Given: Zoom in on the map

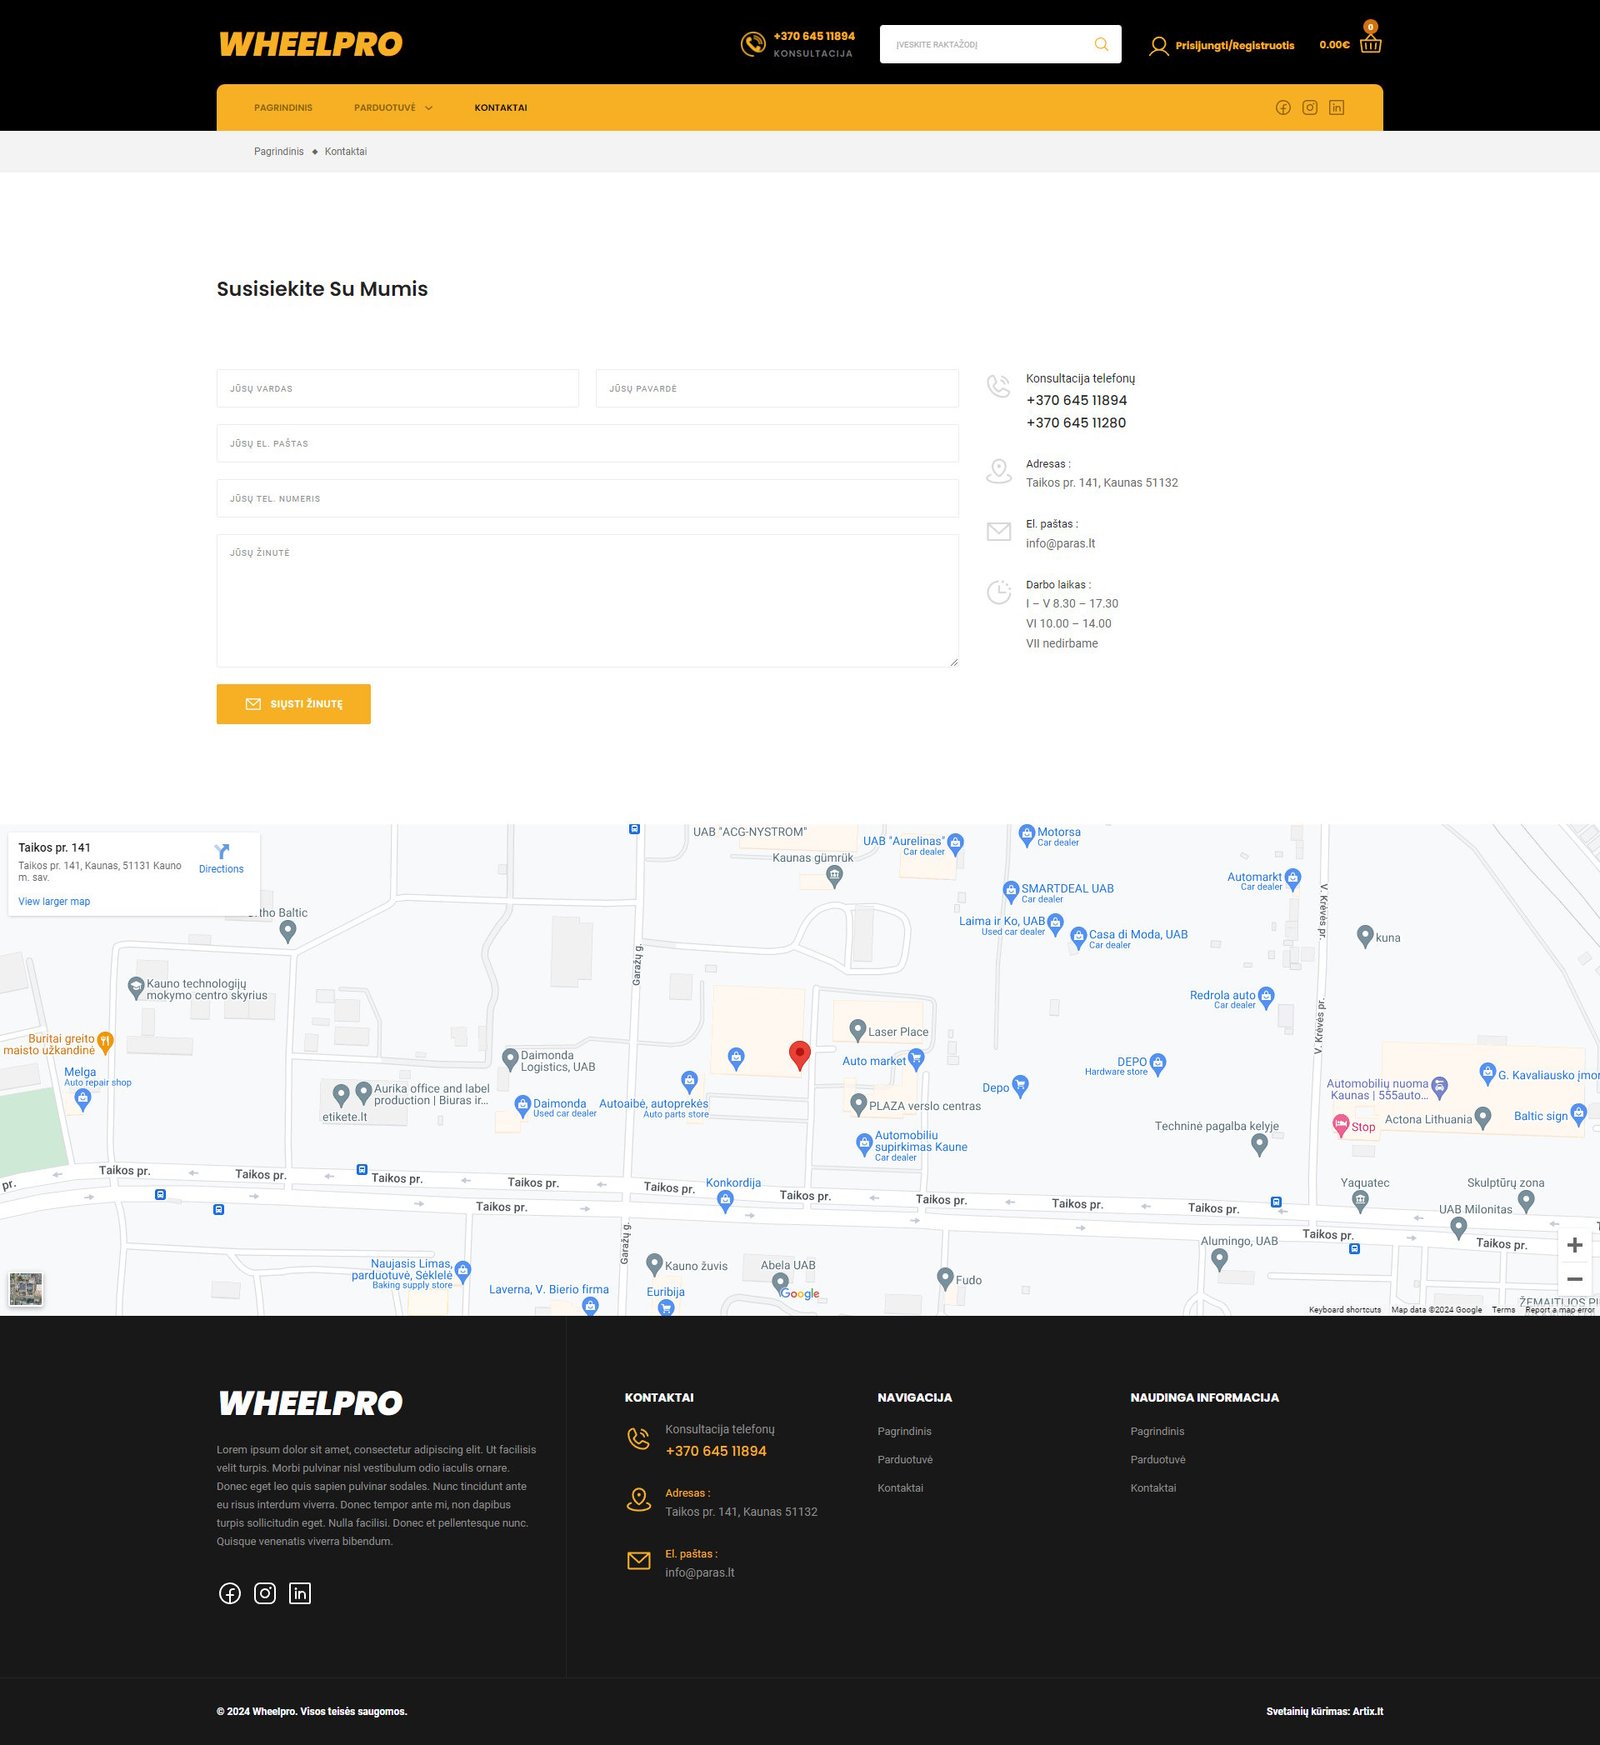Looking at the screenshot, I should (1574, 1245).
